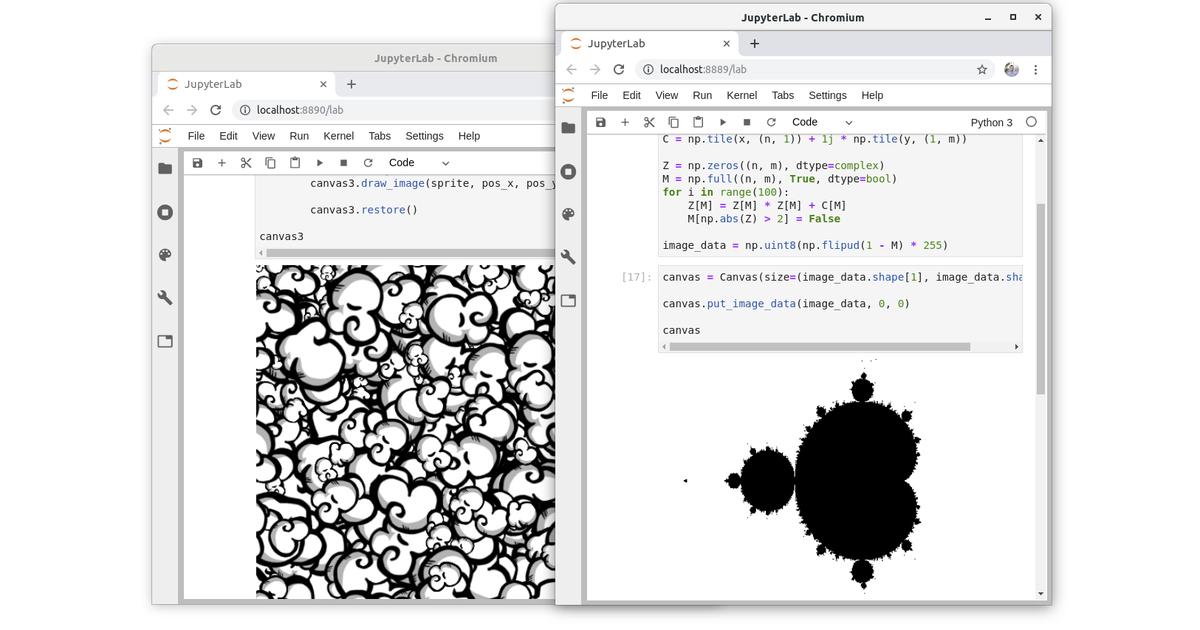The width and height of the screenshot is (1200, 630).
Task: Paste cells using the left notebook toolbar
Action: point(295,163)
